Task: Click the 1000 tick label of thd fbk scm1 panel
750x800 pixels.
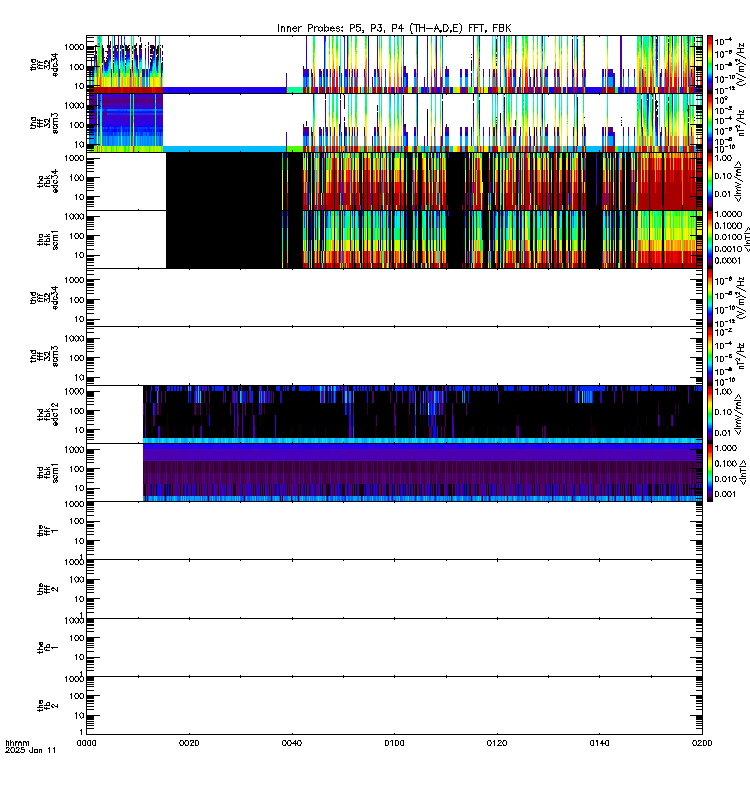Action: pos(74,450)
